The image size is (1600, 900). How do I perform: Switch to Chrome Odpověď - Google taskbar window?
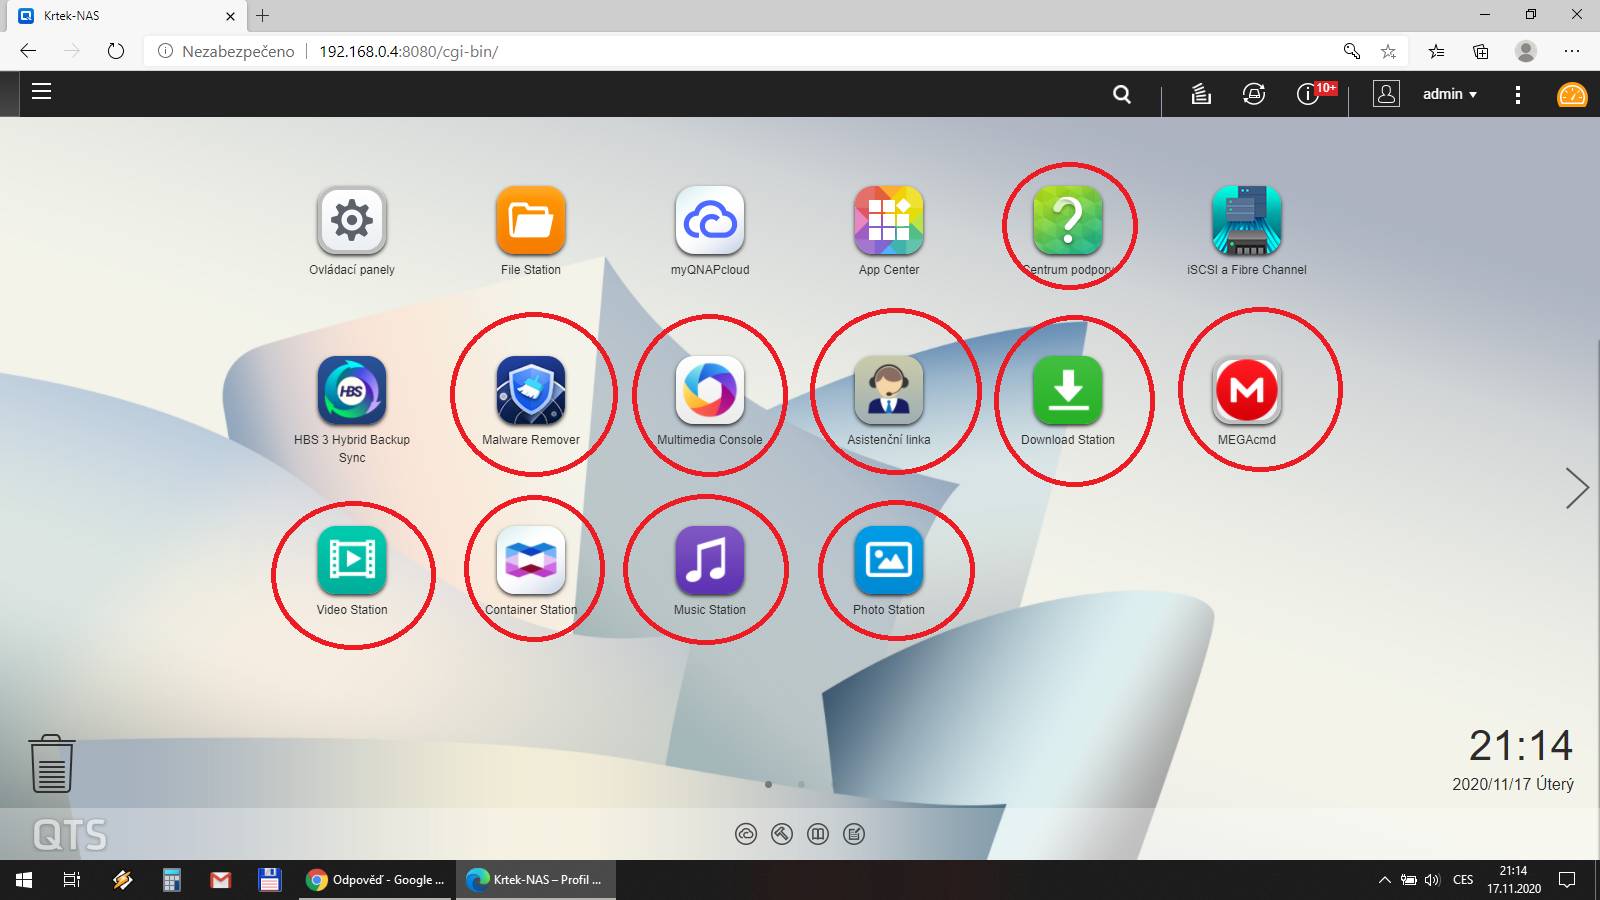click(x=376, y=880)
